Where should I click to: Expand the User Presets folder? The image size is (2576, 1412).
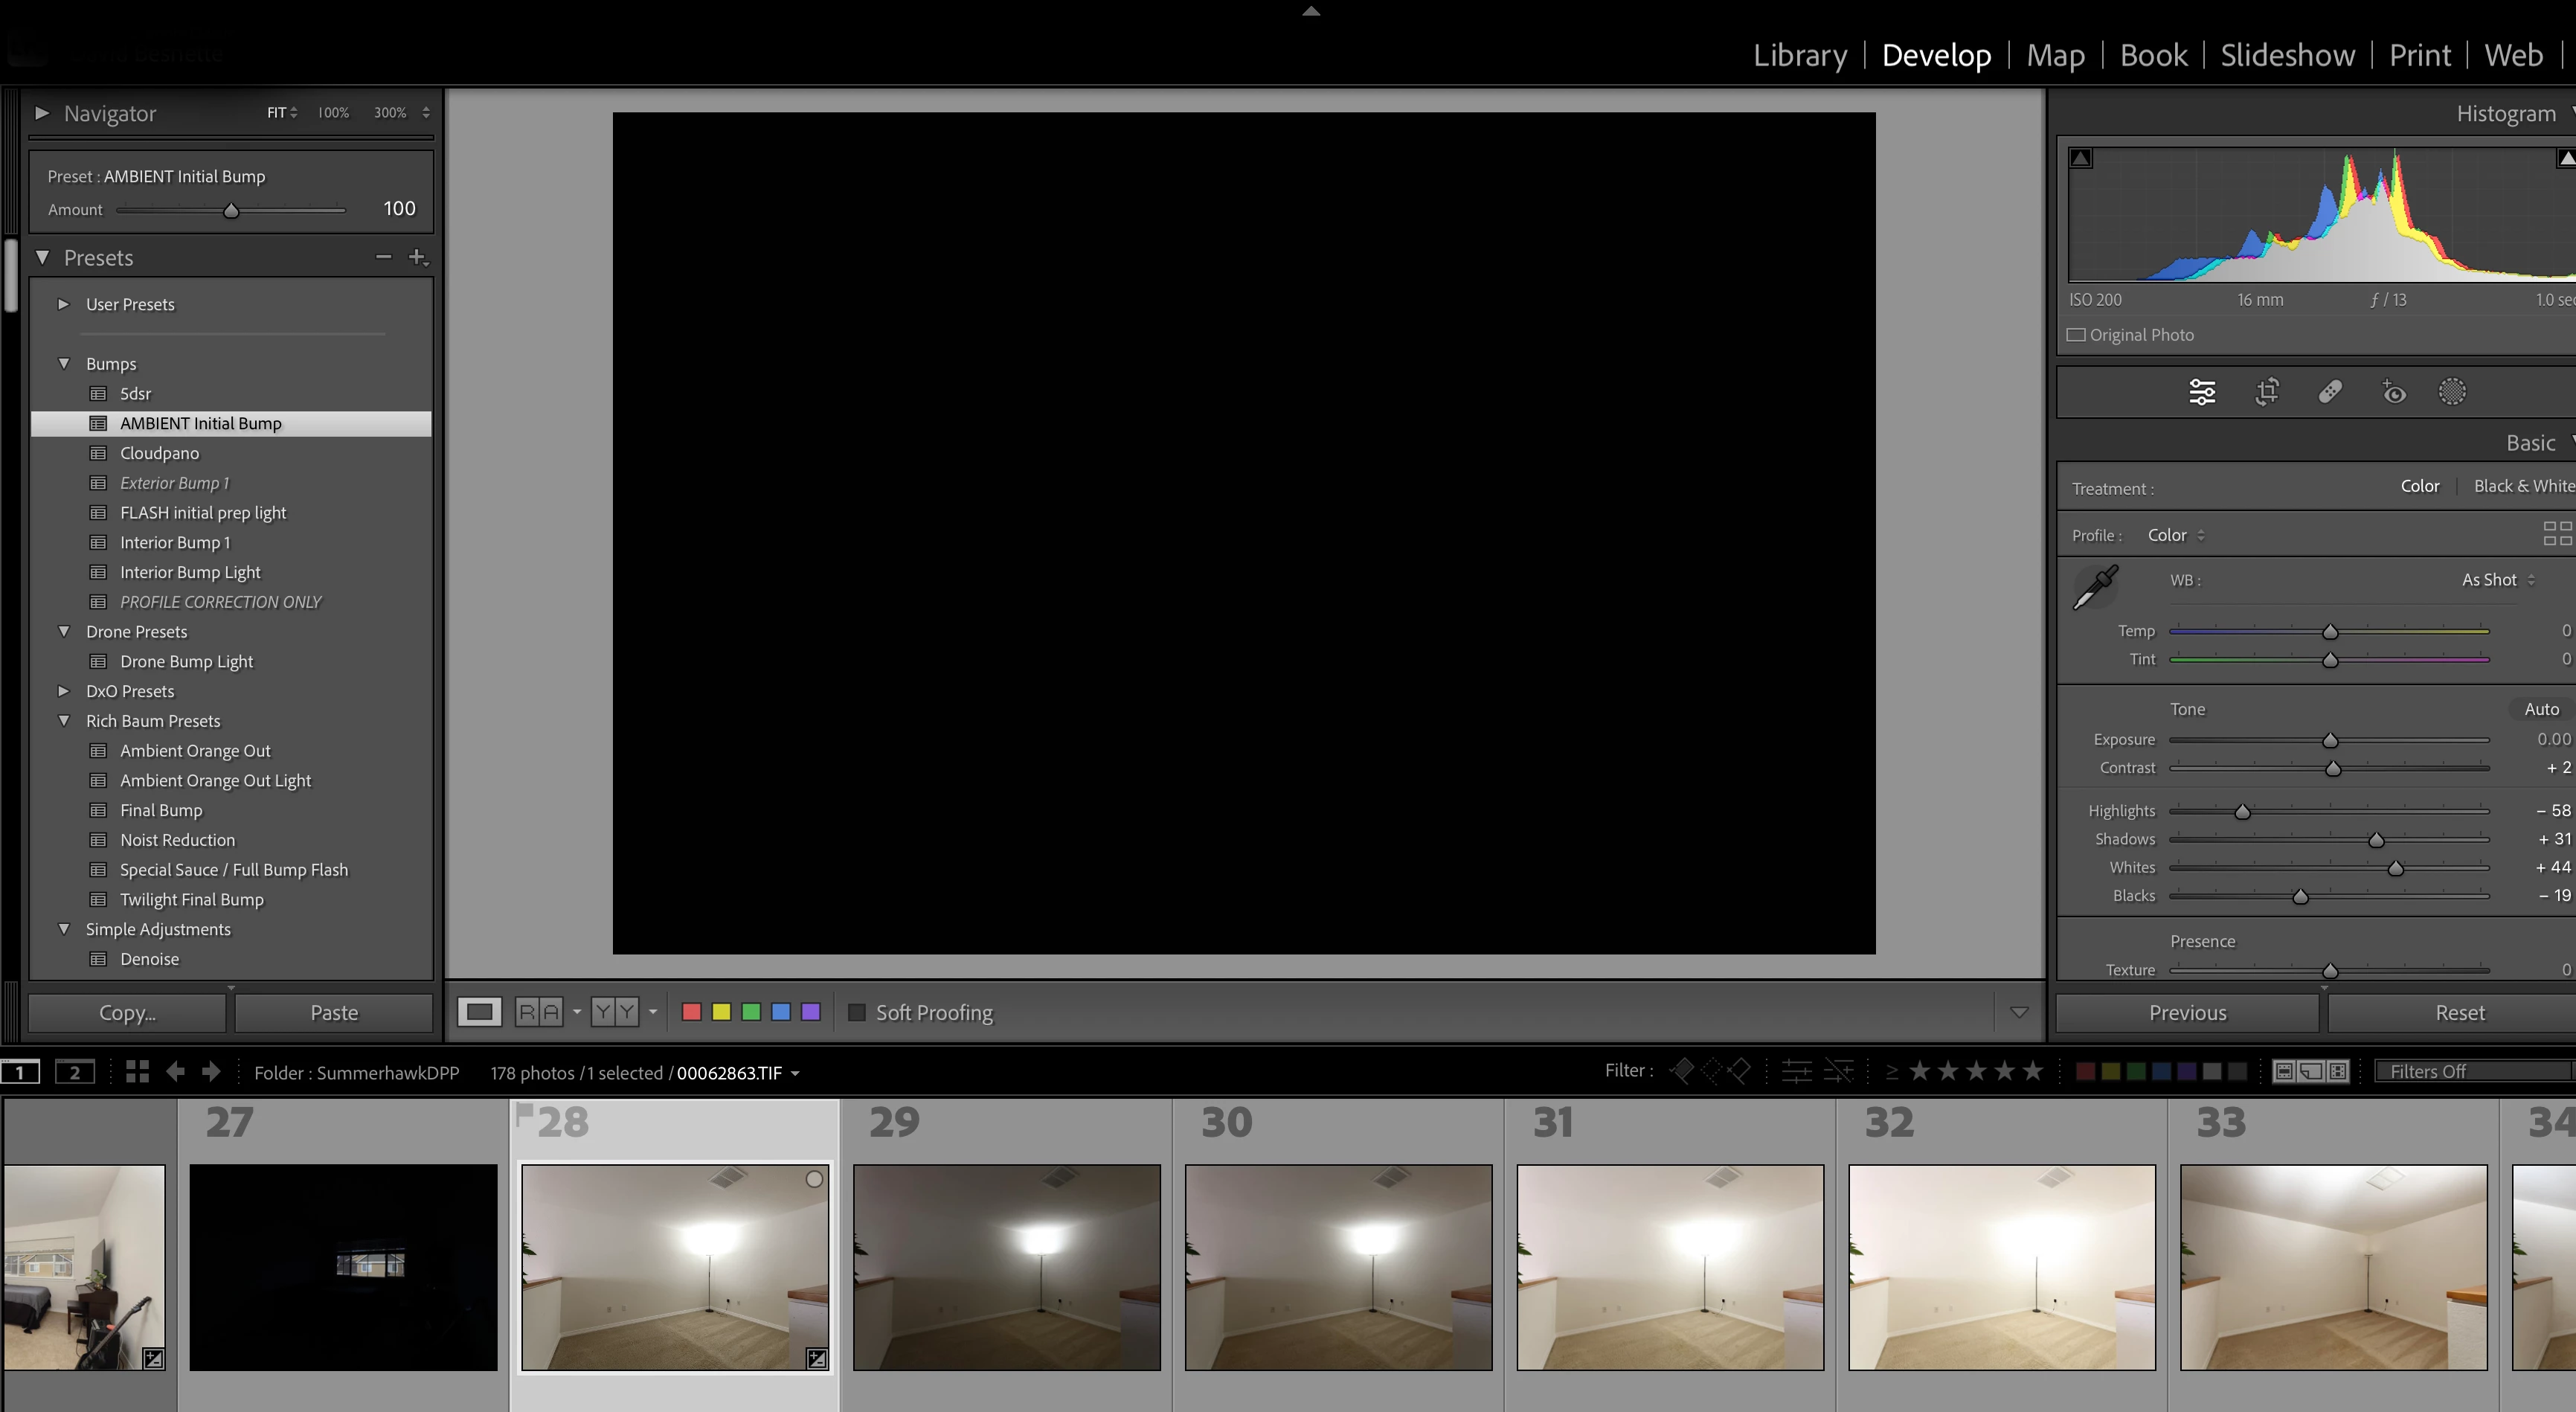tap(64, 304)
